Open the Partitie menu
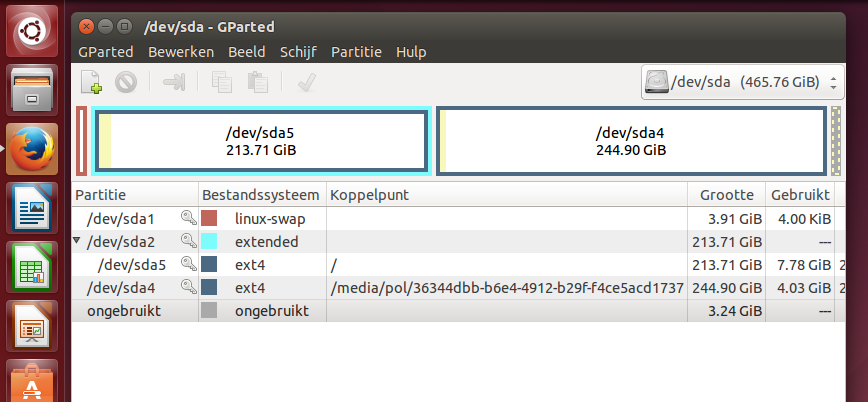868x402 pixels. [x=357, y=52]
